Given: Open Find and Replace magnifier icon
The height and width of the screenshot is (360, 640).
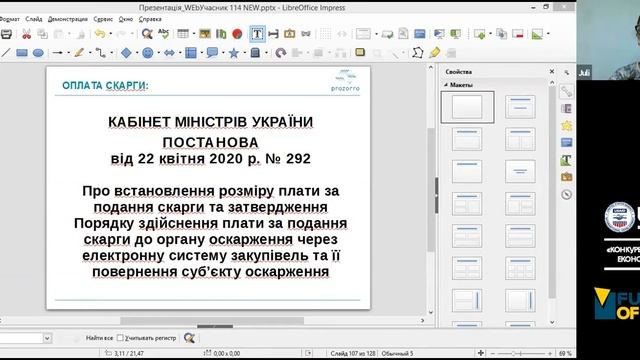Looking at the screenshot, I should coord(147,34).
